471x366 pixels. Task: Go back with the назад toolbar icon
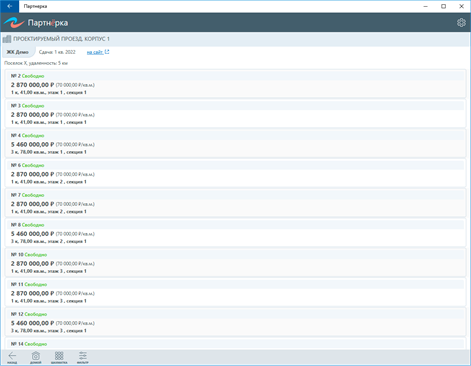(12, 357)
